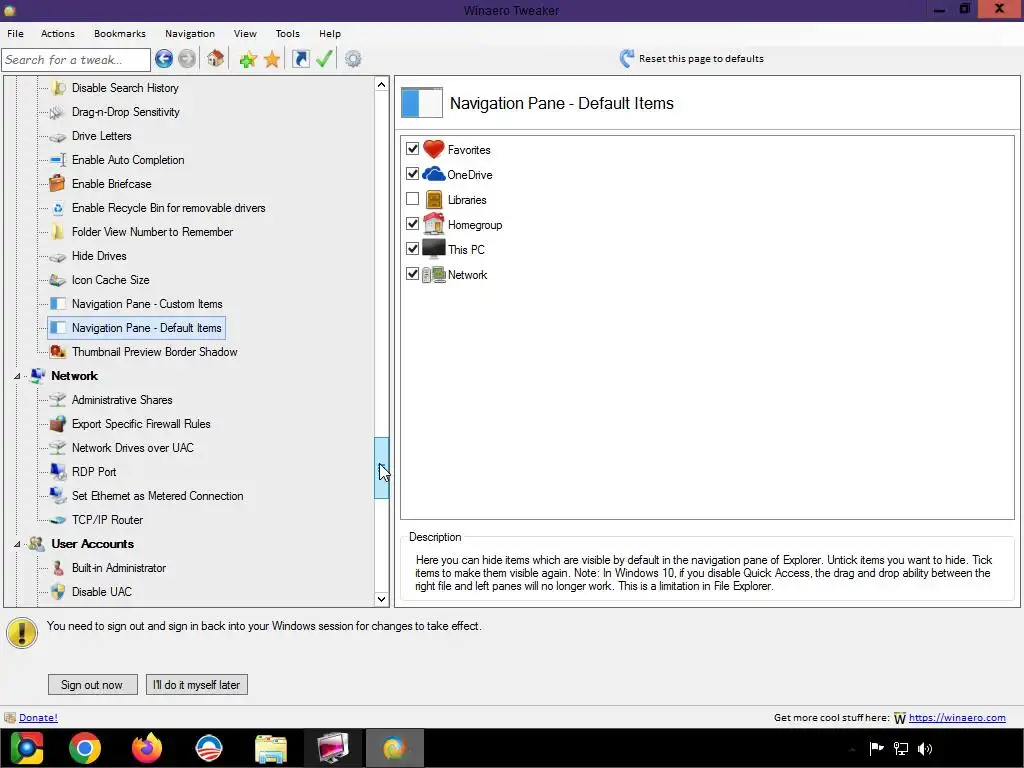
Task: Click the Disable UAC shield icon
Action: pyautogui.click(x=58, y=592)
